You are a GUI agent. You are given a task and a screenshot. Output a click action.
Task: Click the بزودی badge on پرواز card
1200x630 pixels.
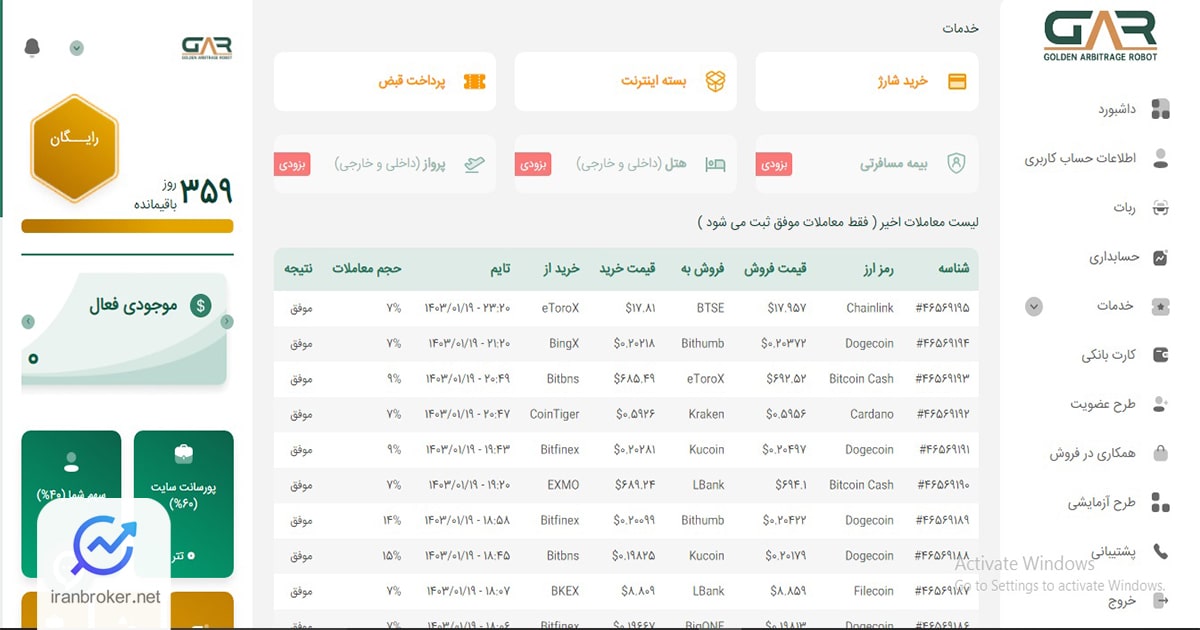coord(292,164)
